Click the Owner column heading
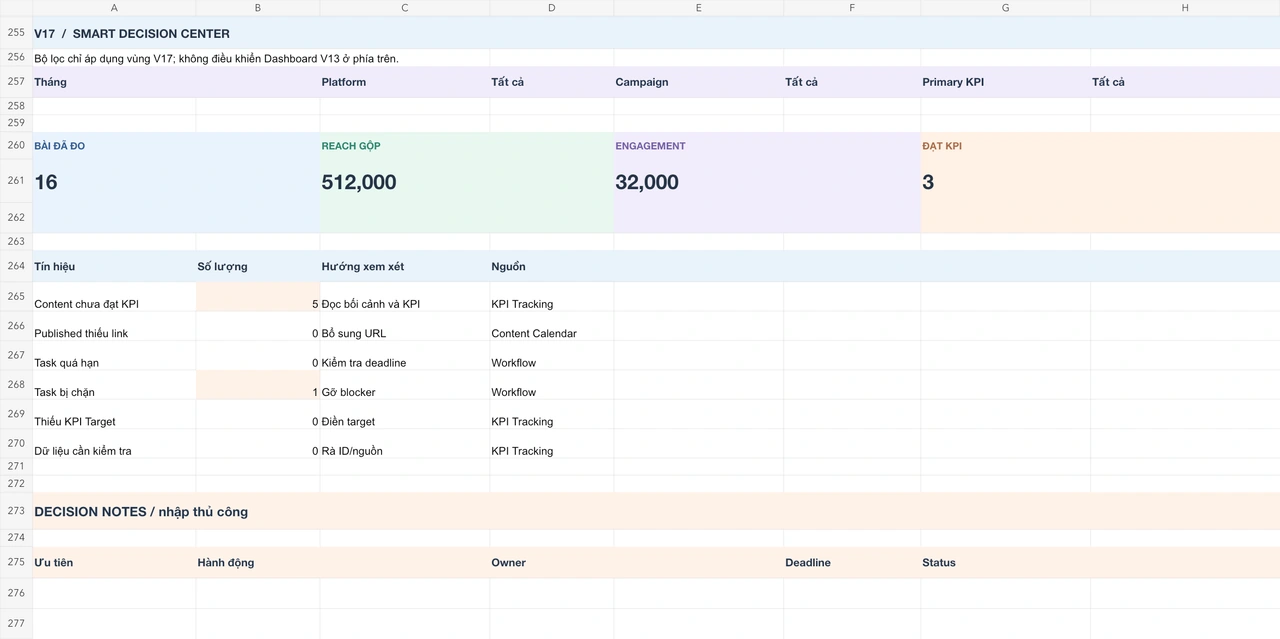 point(508,563)
